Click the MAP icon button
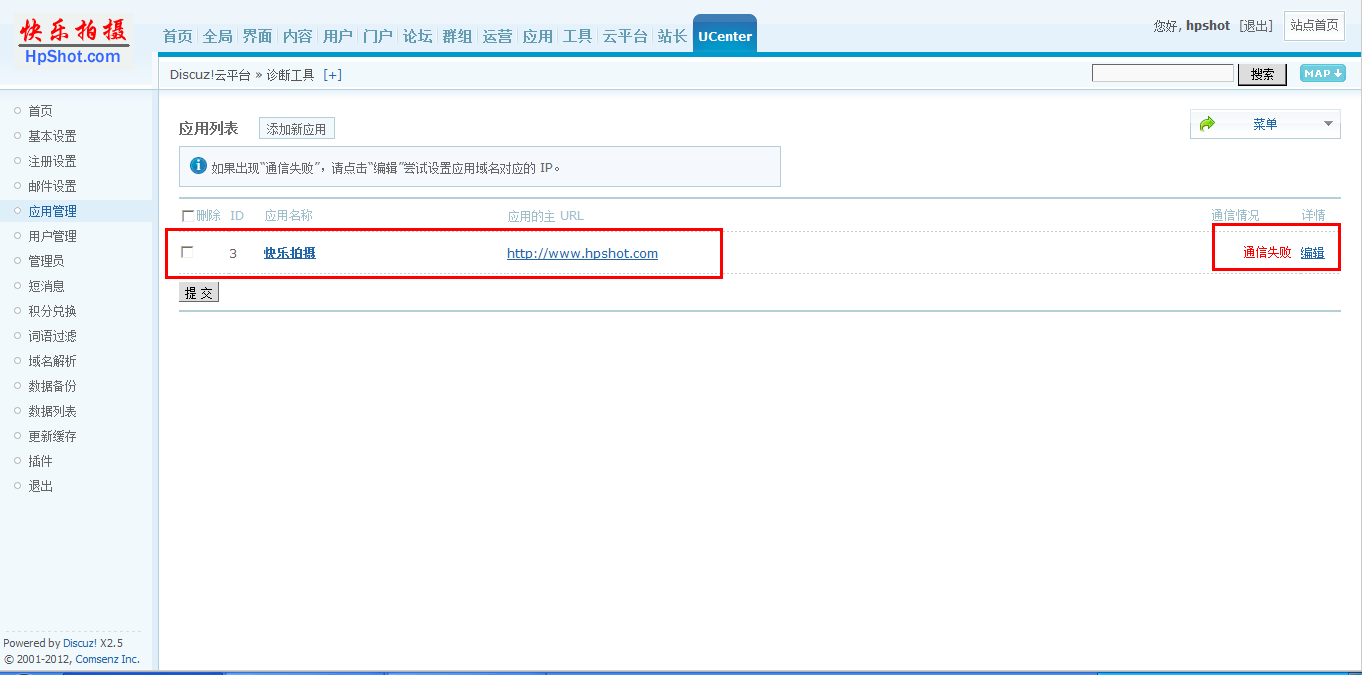This screenshot has height=675, width=1362. coord(1322,73)
